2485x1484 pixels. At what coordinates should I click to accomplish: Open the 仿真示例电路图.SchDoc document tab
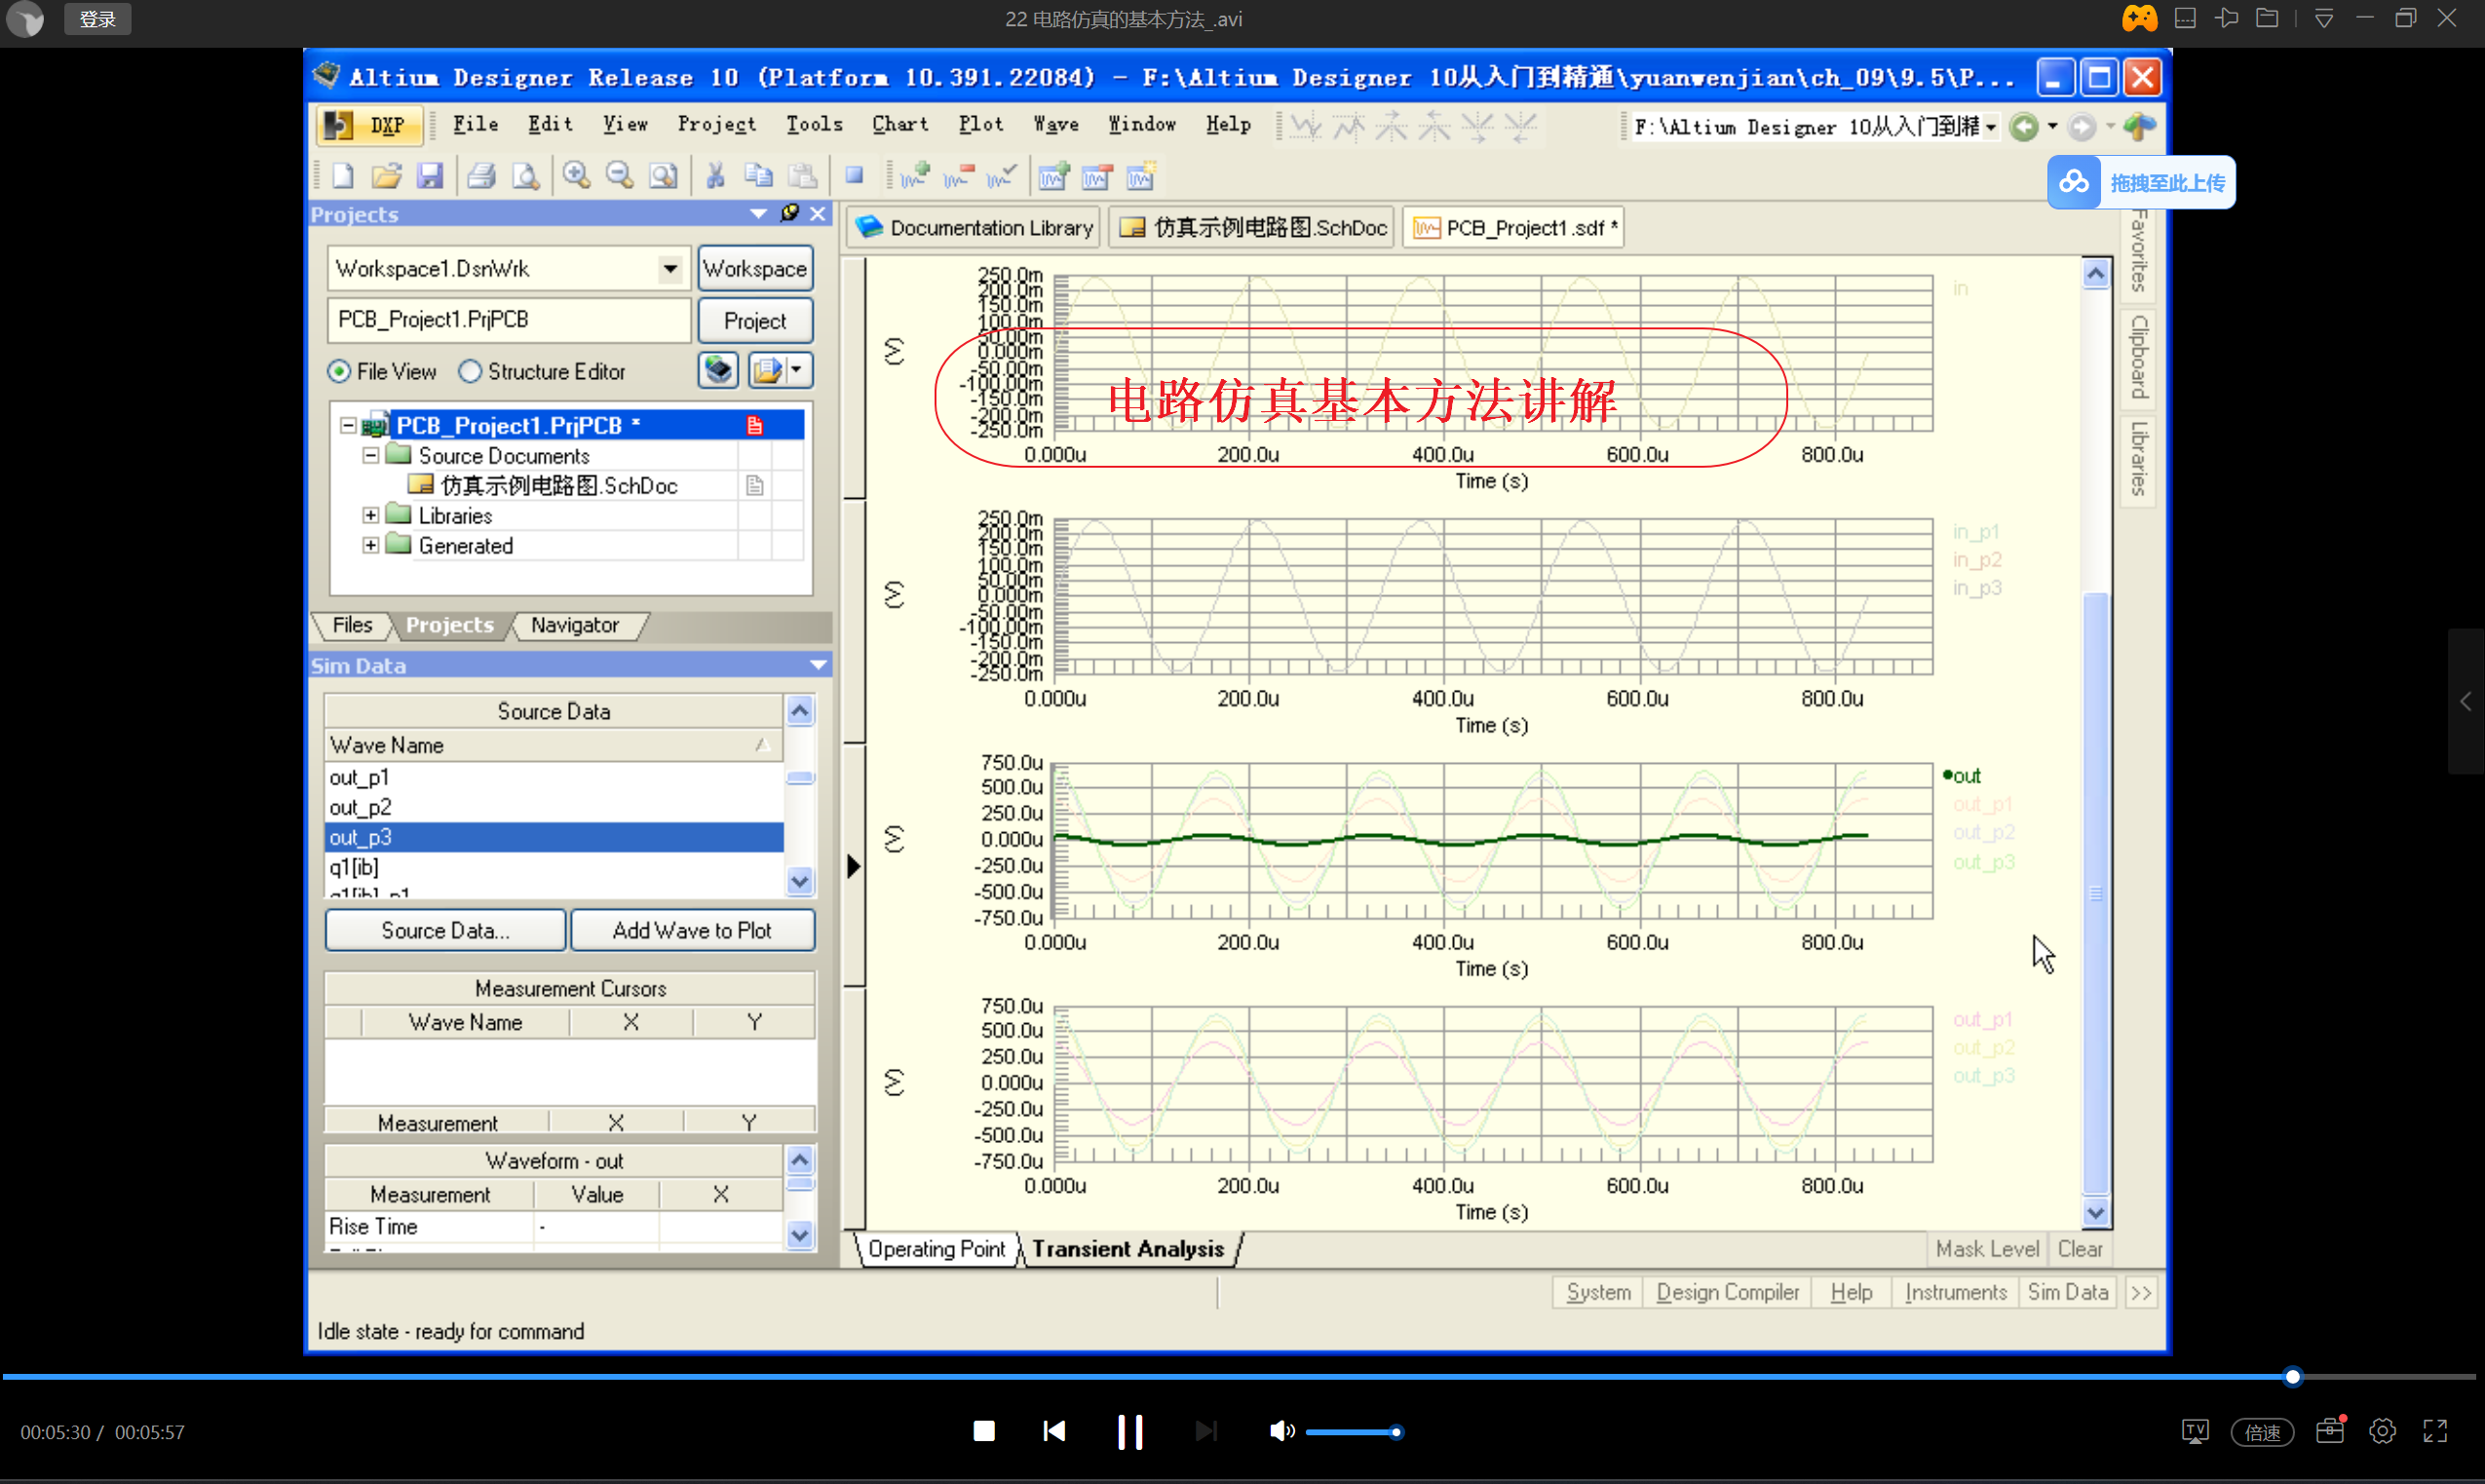pyautogui.click(x=1253, y=228)
